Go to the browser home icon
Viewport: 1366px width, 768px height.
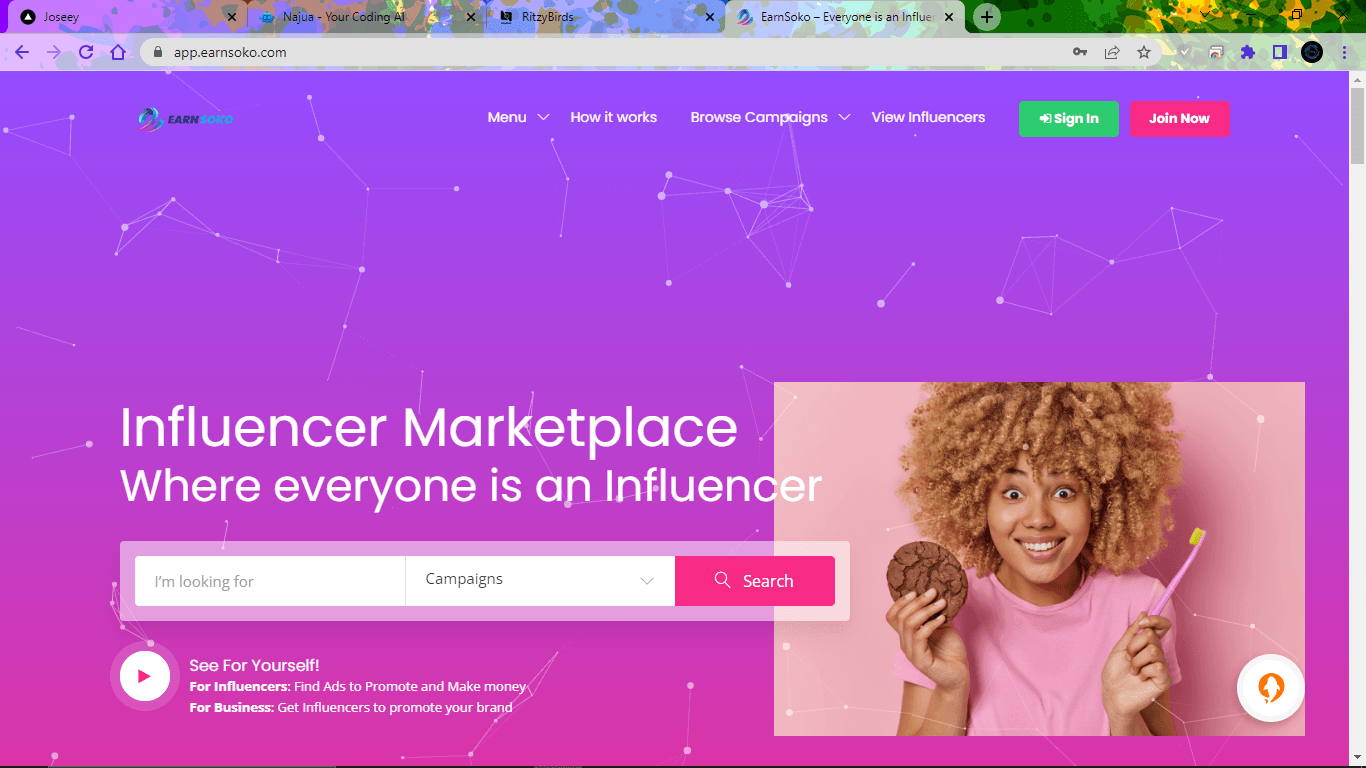tap(118, 52)
